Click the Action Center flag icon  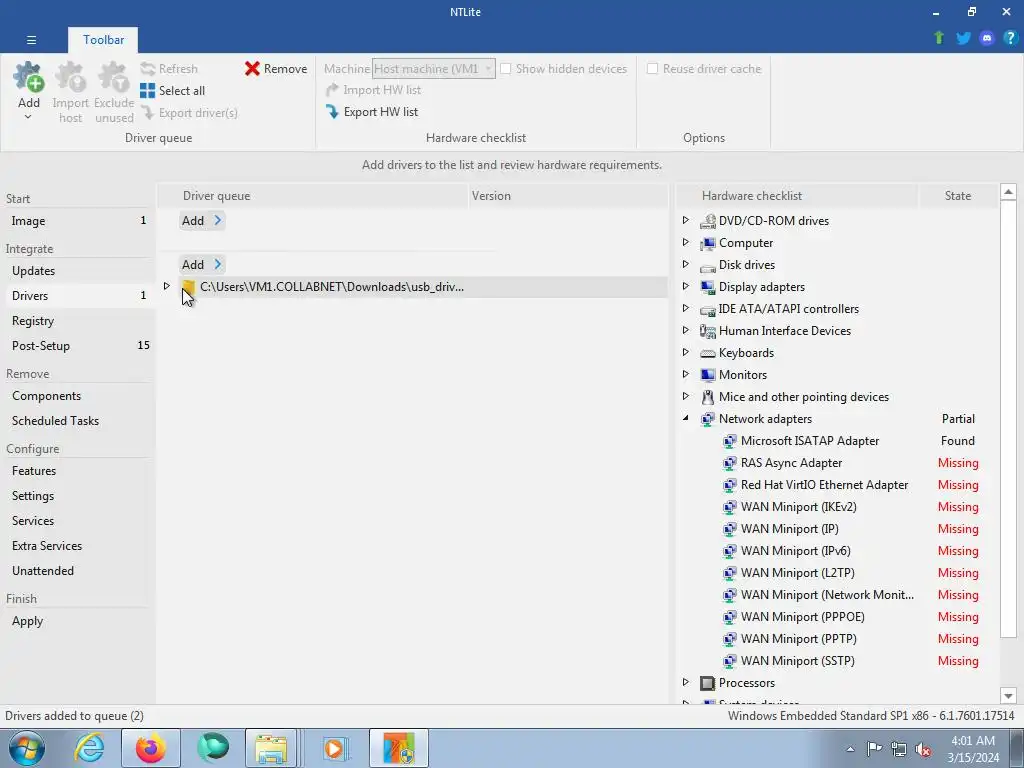[874, 749]
